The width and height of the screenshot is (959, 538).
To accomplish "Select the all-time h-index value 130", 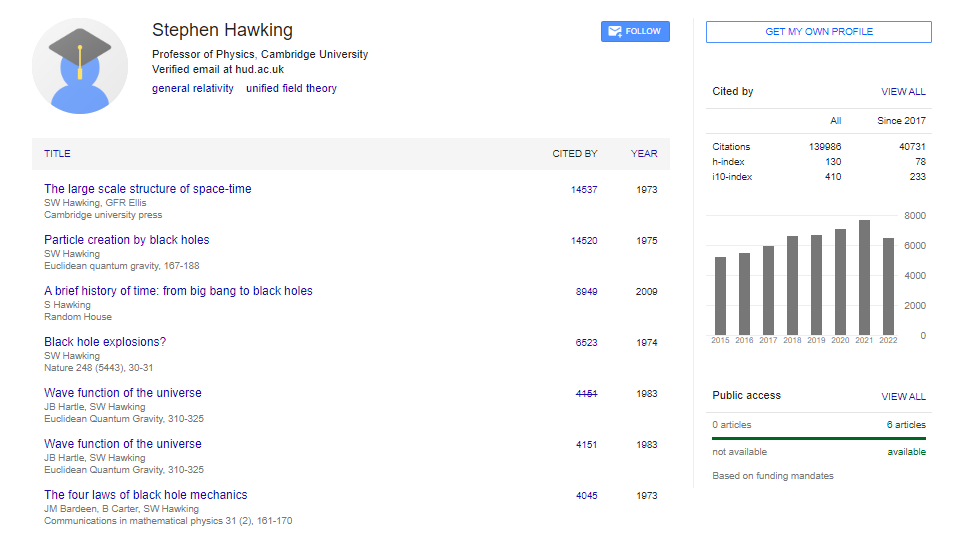I will (833, 162).
